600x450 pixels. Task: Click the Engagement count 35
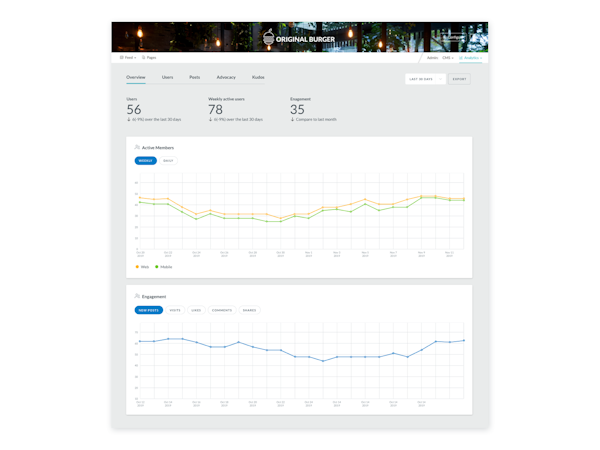297,109
